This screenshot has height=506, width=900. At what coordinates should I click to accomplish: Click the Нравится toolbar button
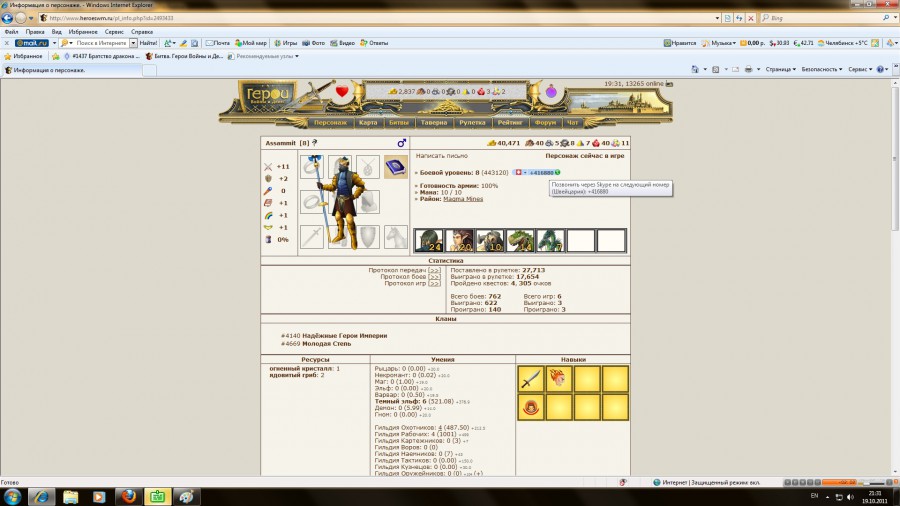(x=680, y=43)
